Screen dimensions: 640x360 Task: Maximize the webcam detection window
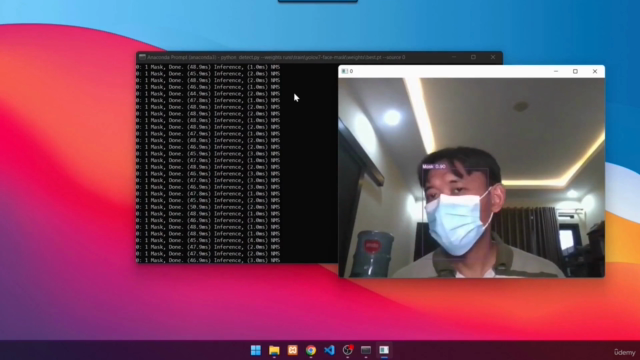576,71
